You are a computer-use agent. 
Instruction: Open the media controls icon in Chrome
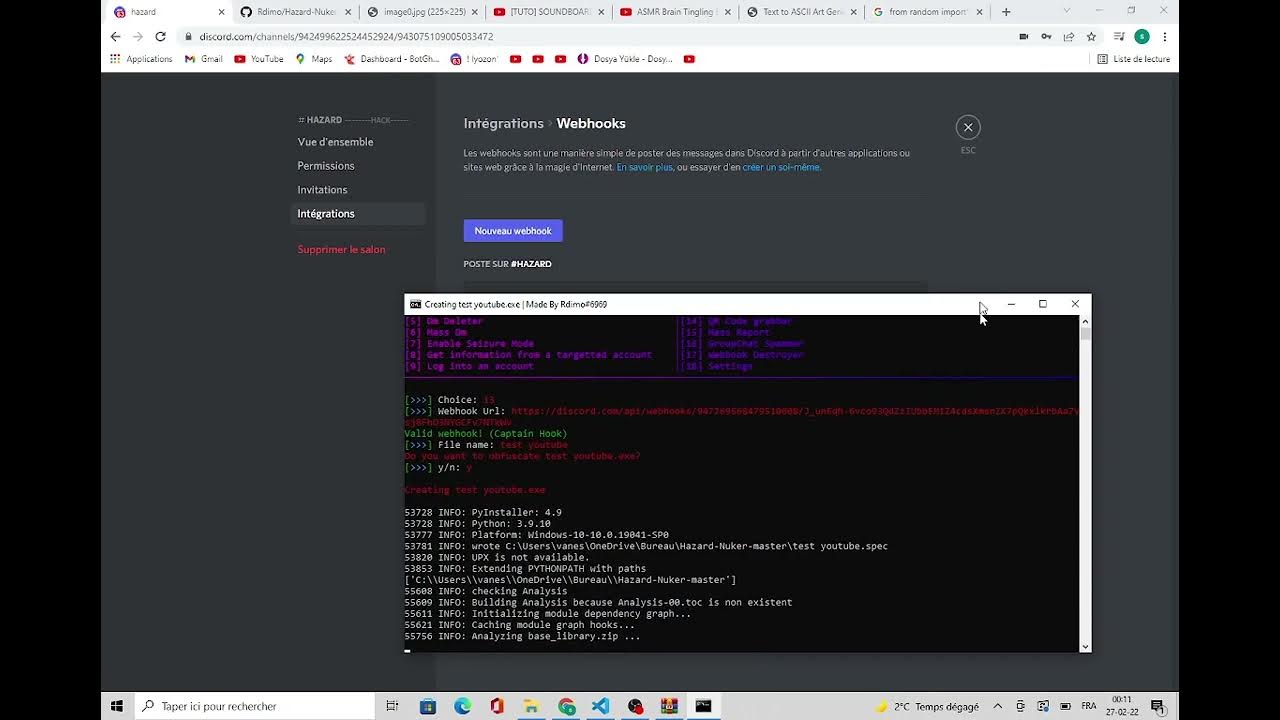[1119, 36]
